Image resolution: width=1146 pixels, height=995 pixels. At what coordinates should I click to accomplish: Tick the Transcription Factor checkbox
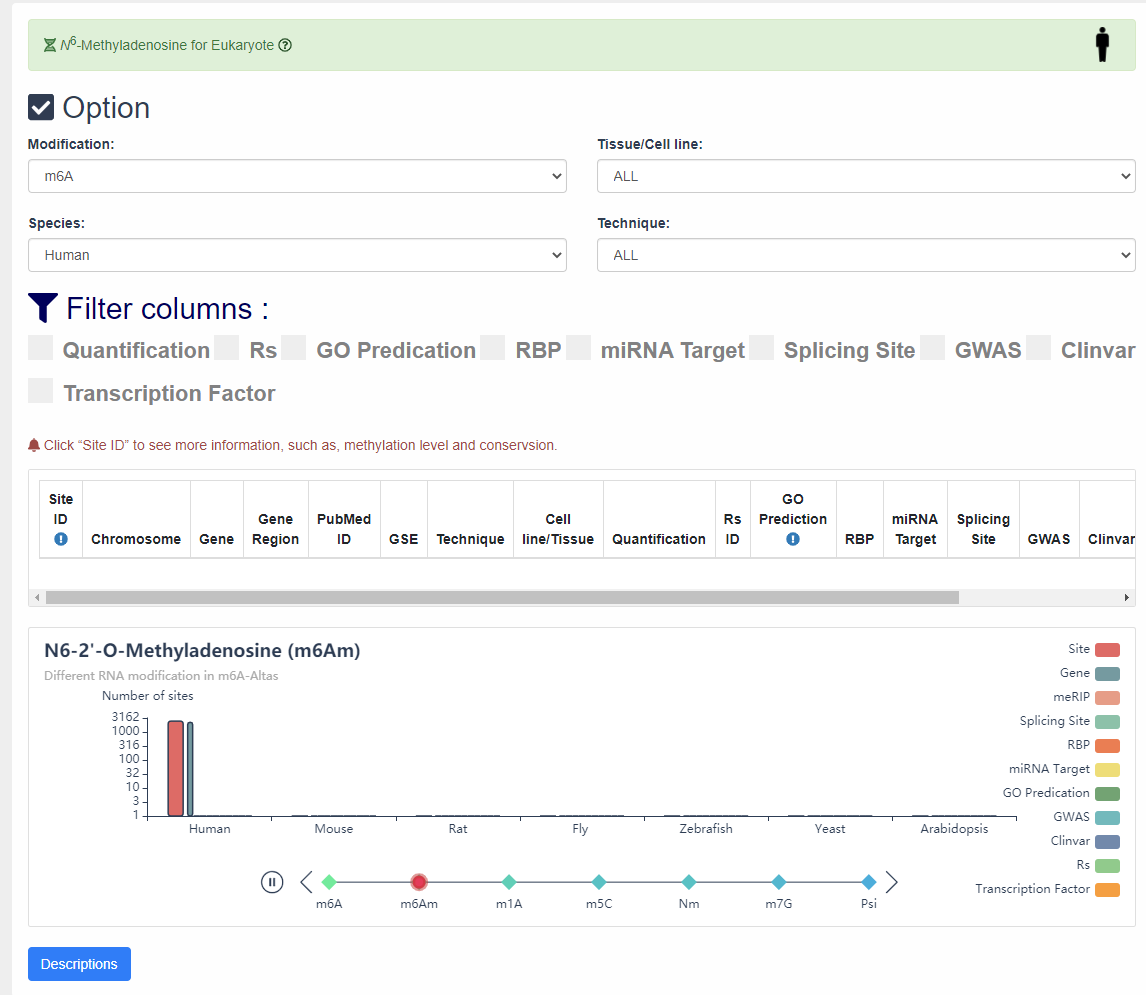click(41, 391)
